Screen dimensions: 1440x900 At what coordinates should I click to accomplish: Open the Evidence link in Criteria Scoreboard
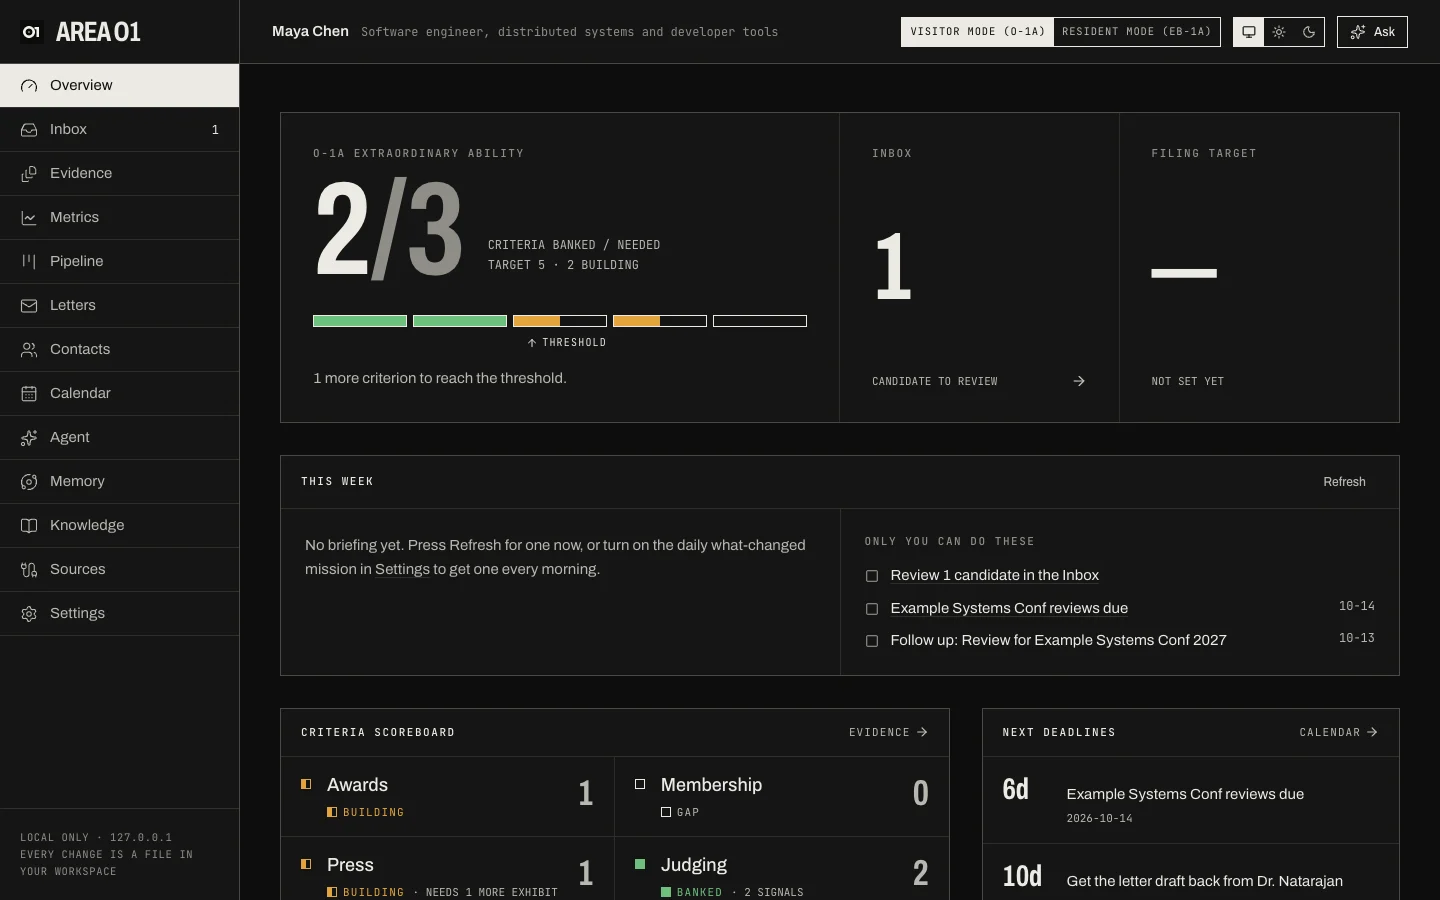tap(888, 733)
